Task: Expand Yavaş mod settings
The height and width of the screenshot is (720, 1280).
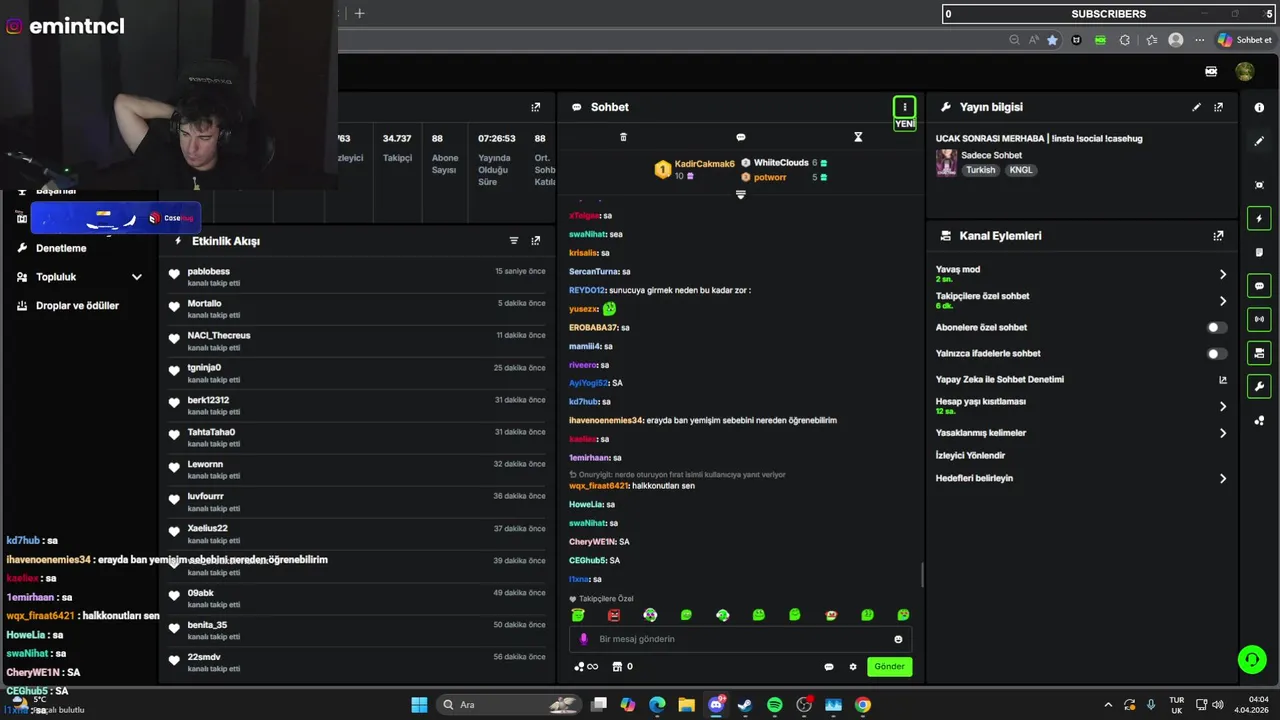Action: click(x=1222, y=274)
